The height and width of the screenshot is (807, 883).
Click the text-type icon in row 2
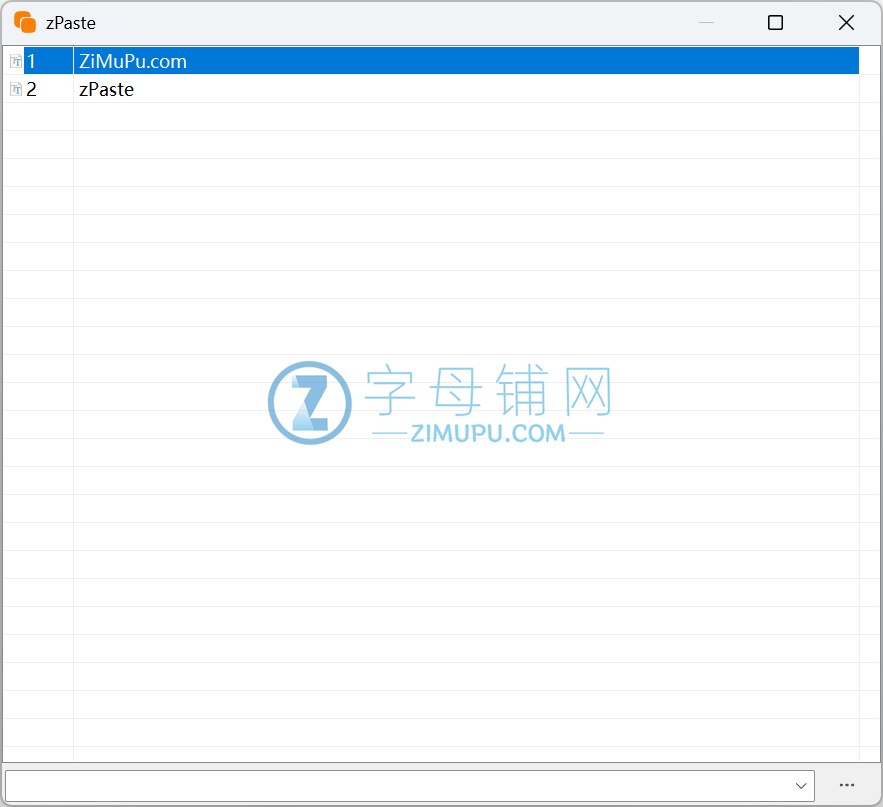click(x=16, y=89)
